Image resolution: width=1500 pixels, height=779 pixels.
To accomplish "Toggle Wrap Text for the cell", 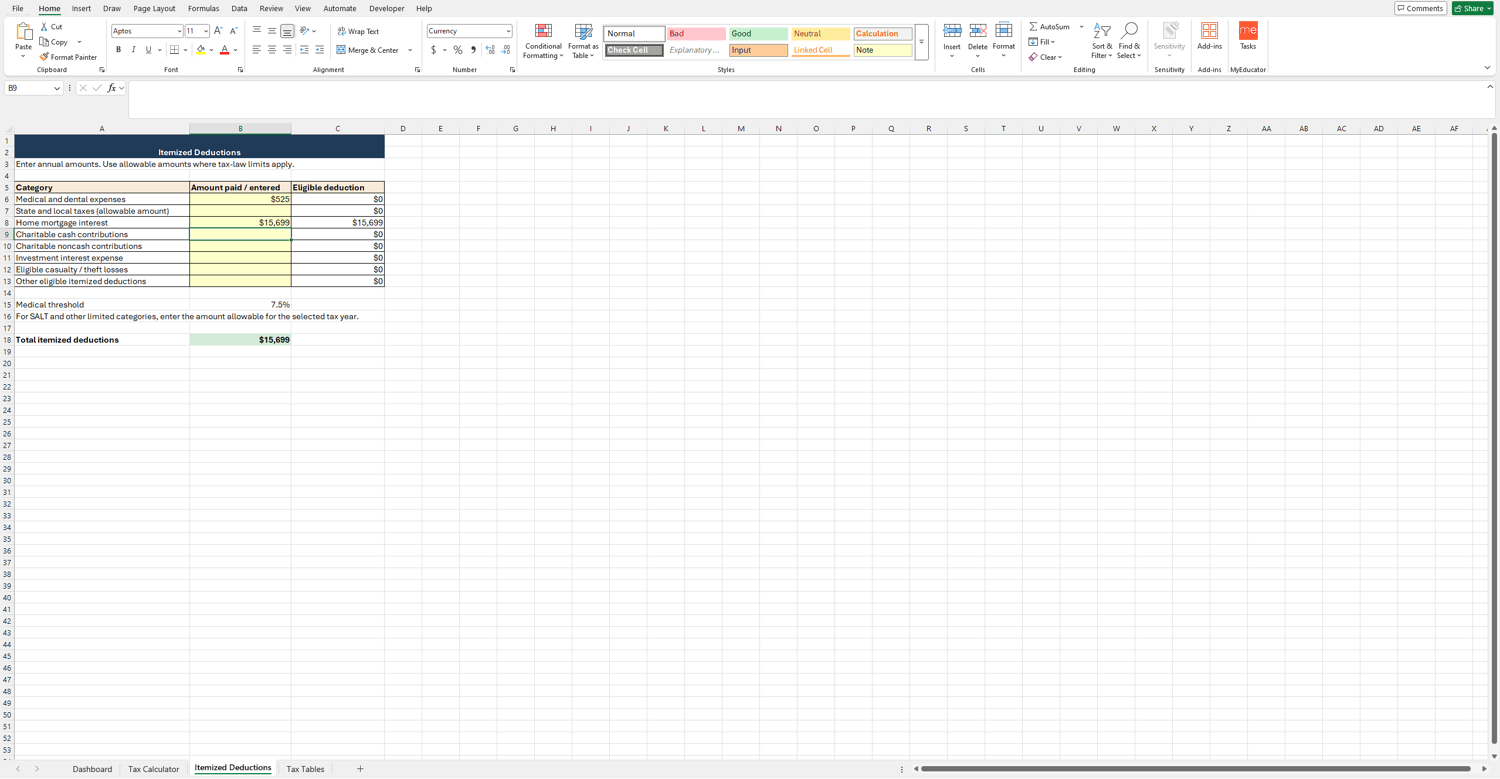I will pos(358,31).
